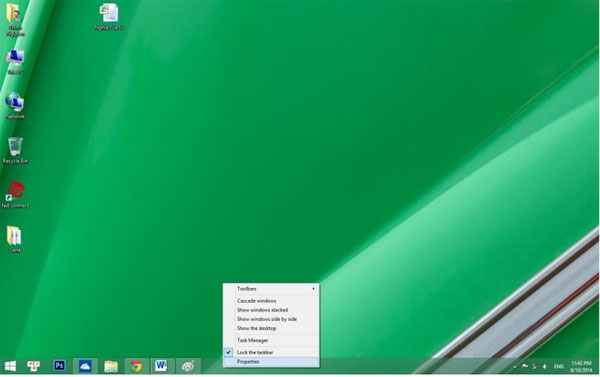The width and height of the screenshot is (600, 377).
Task: Open the Paint palette app in the taskbar
Action: pos(188,366)
